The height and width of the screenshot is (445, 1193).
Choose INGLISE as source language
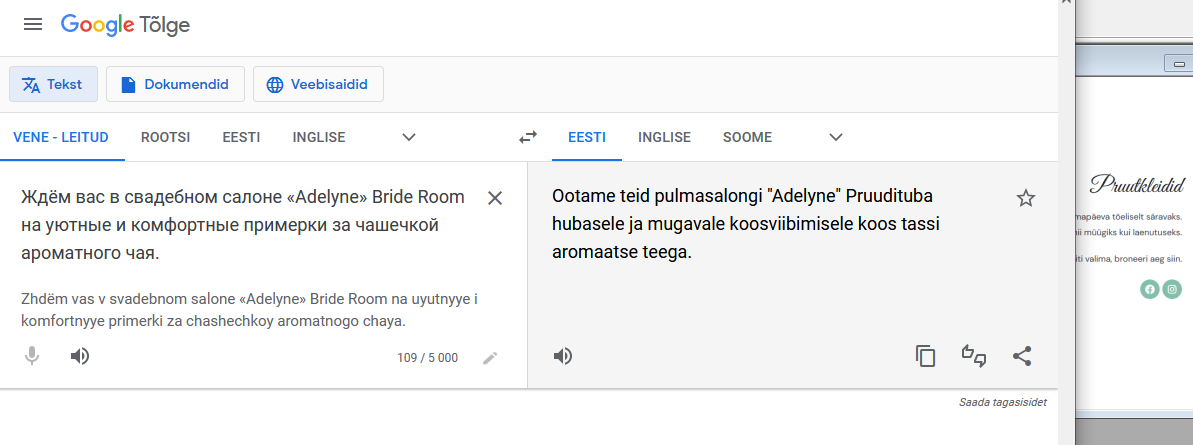[319, 138]
